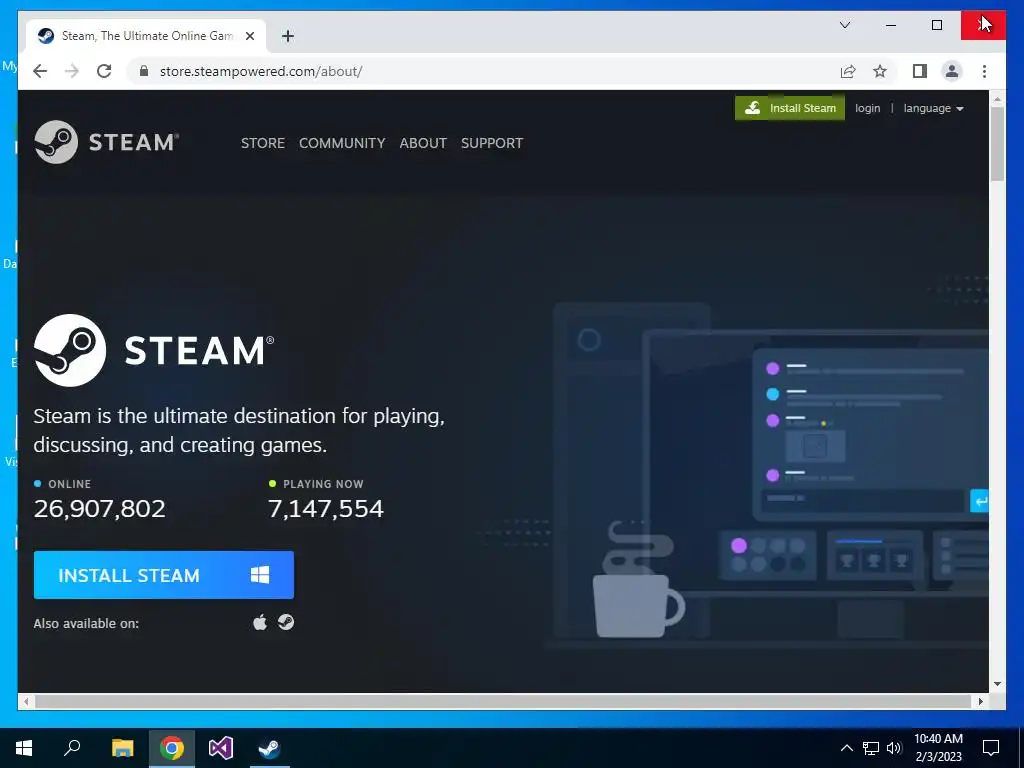The height and width of the screenshot is (768, 1024).
Task: Click the green Install Steam header button
Action: pos(790,108)
